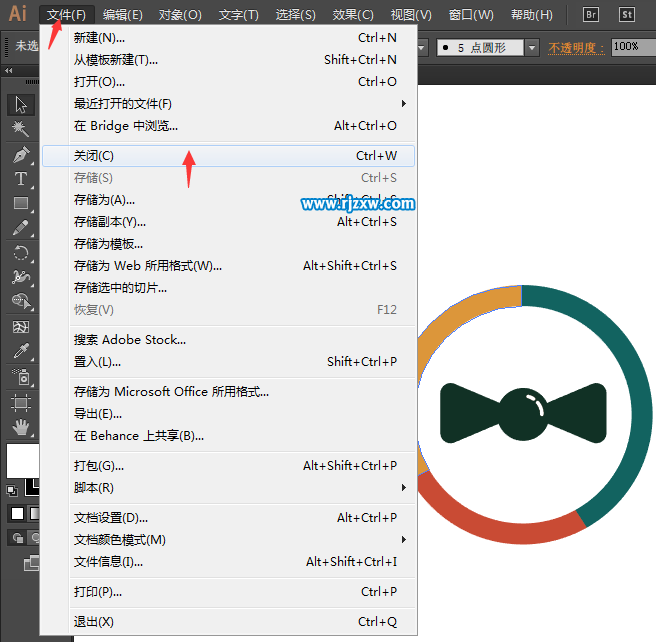The image size is (656, 642).
Task: Click the default fill and stroke icon
Action: click(x=12, y=490)
